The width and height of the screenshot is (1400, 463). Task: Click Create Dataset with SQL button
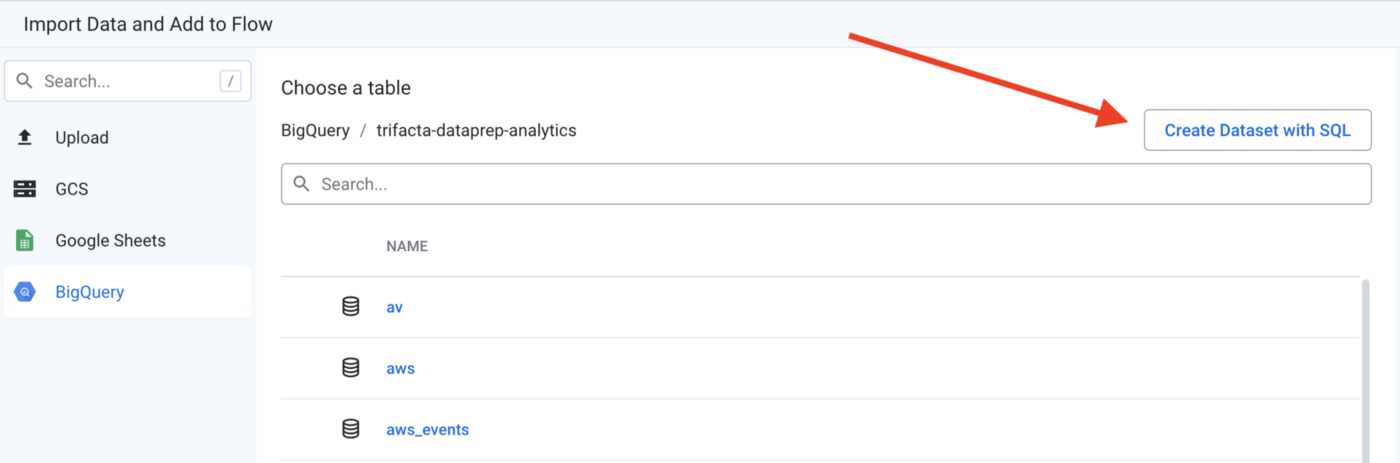pos(1257,131)
